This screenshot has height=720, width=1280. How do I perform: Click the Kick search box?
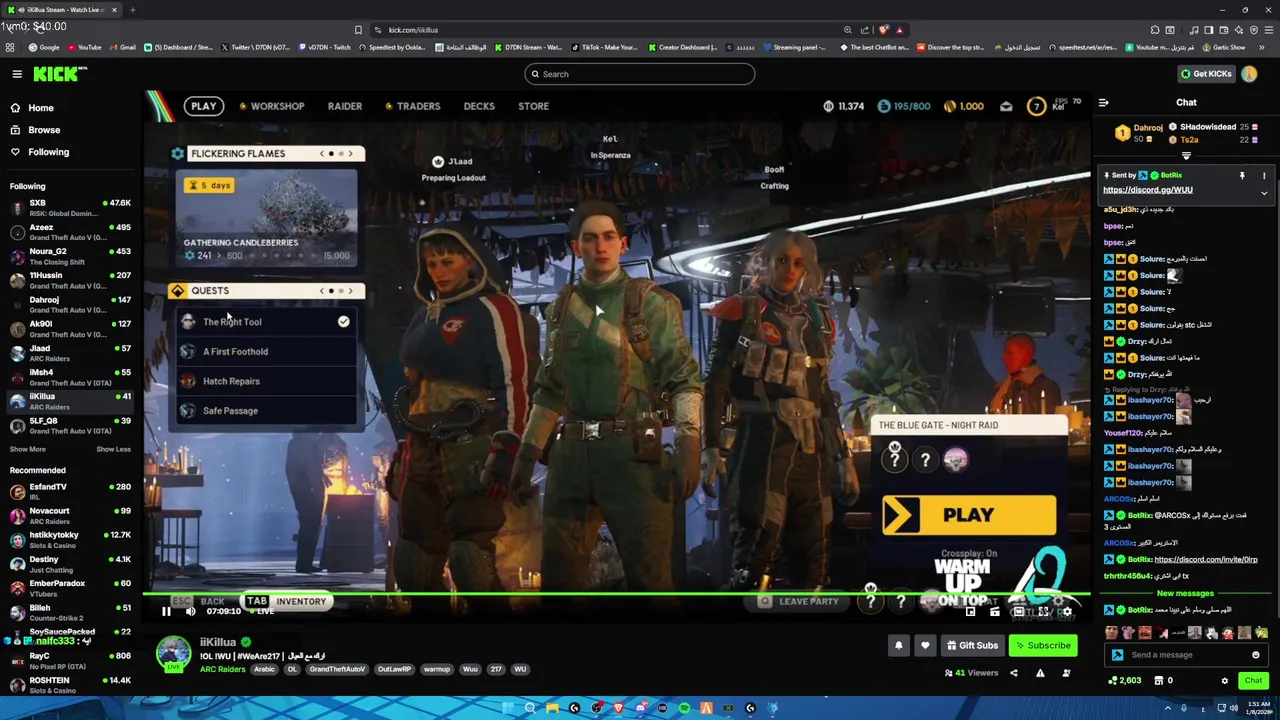639,74
